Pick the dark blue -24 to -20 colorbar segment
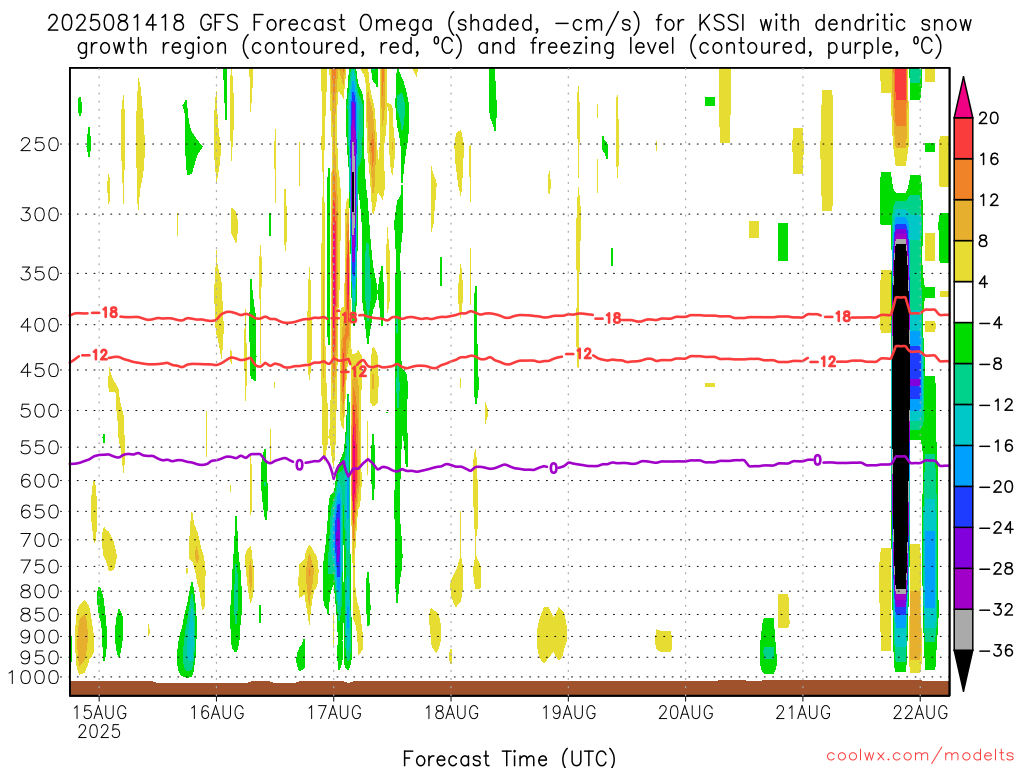The width and height of the screenshot is (1024, 768). 963,507
